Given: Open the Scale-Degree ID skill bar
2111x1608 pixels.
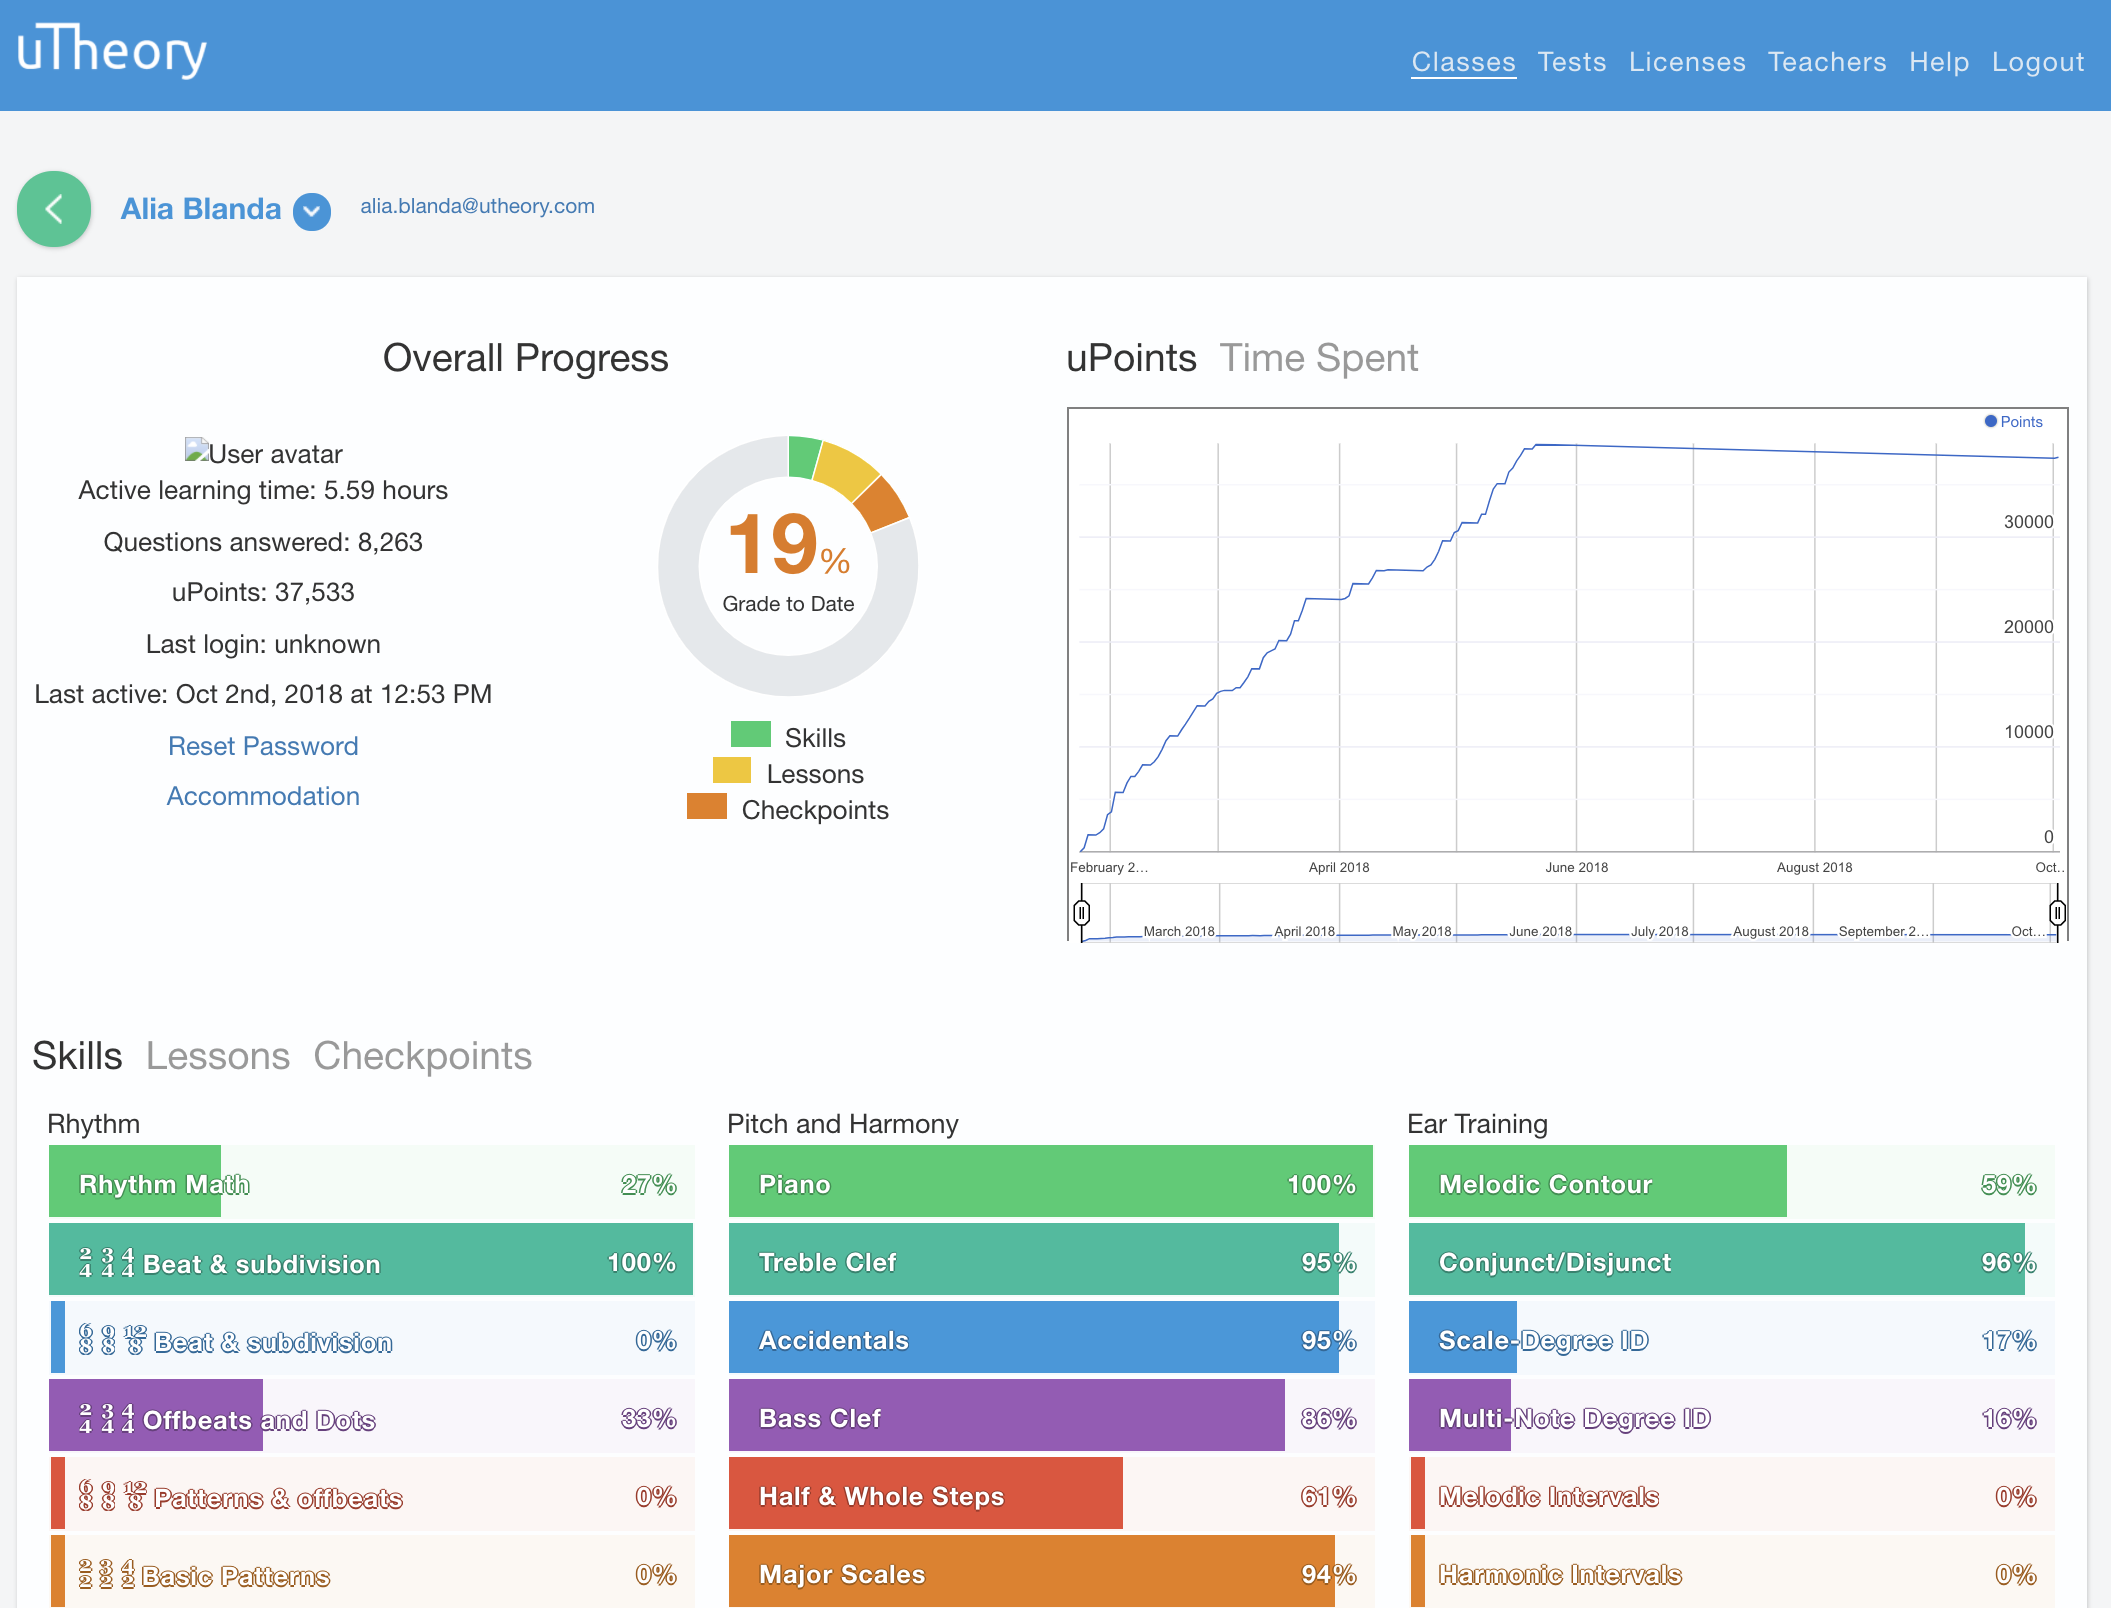Looking at the screenshot, I should (1731, 1338).
